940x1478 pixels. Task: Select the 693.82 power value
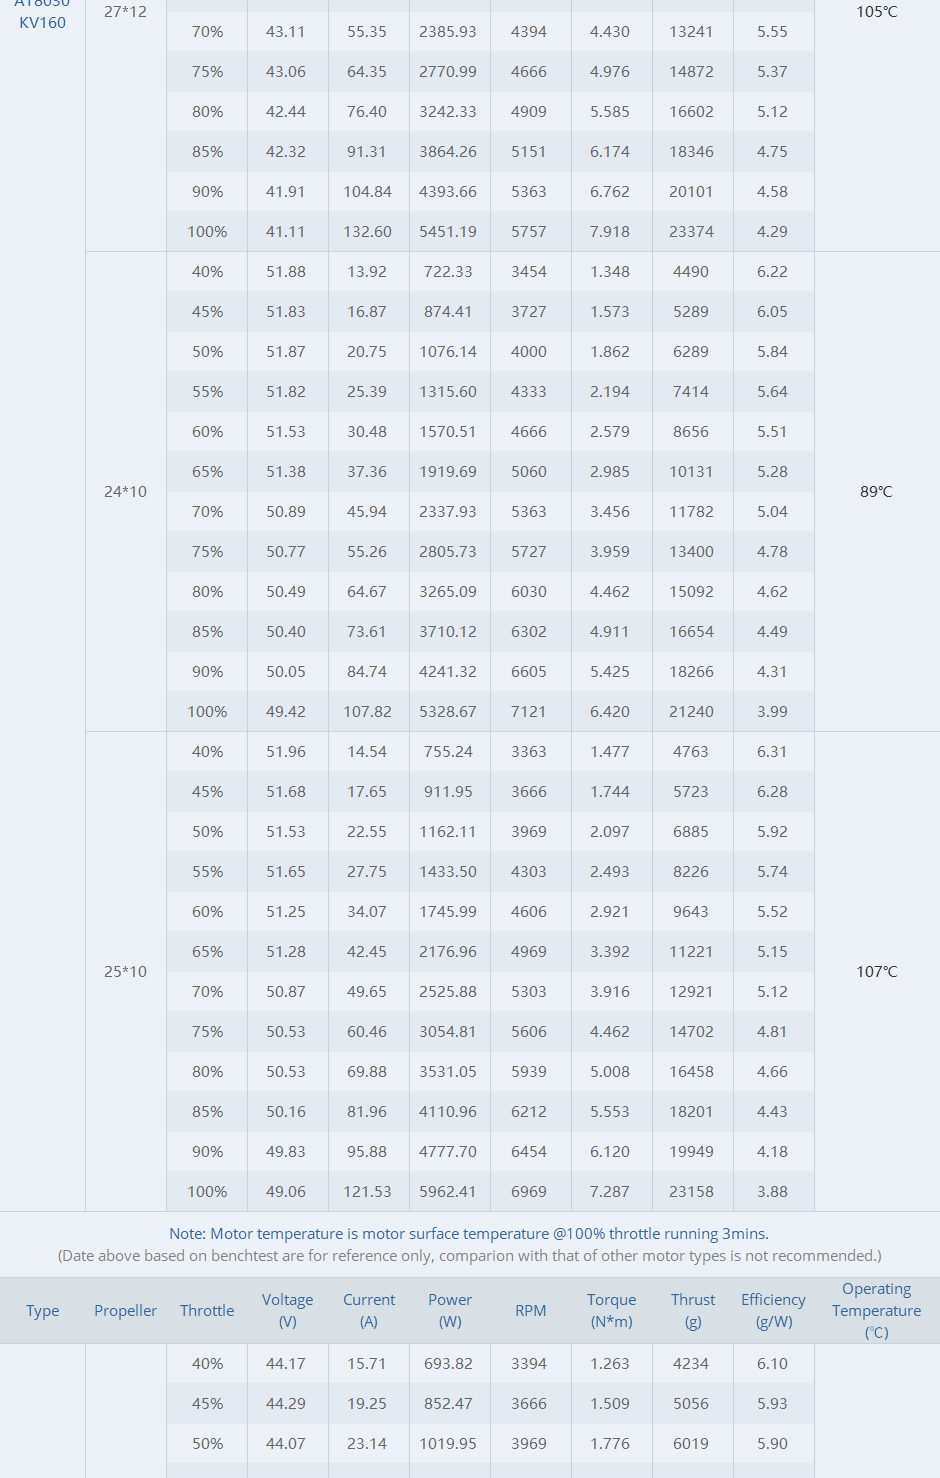coord(448,1363)
